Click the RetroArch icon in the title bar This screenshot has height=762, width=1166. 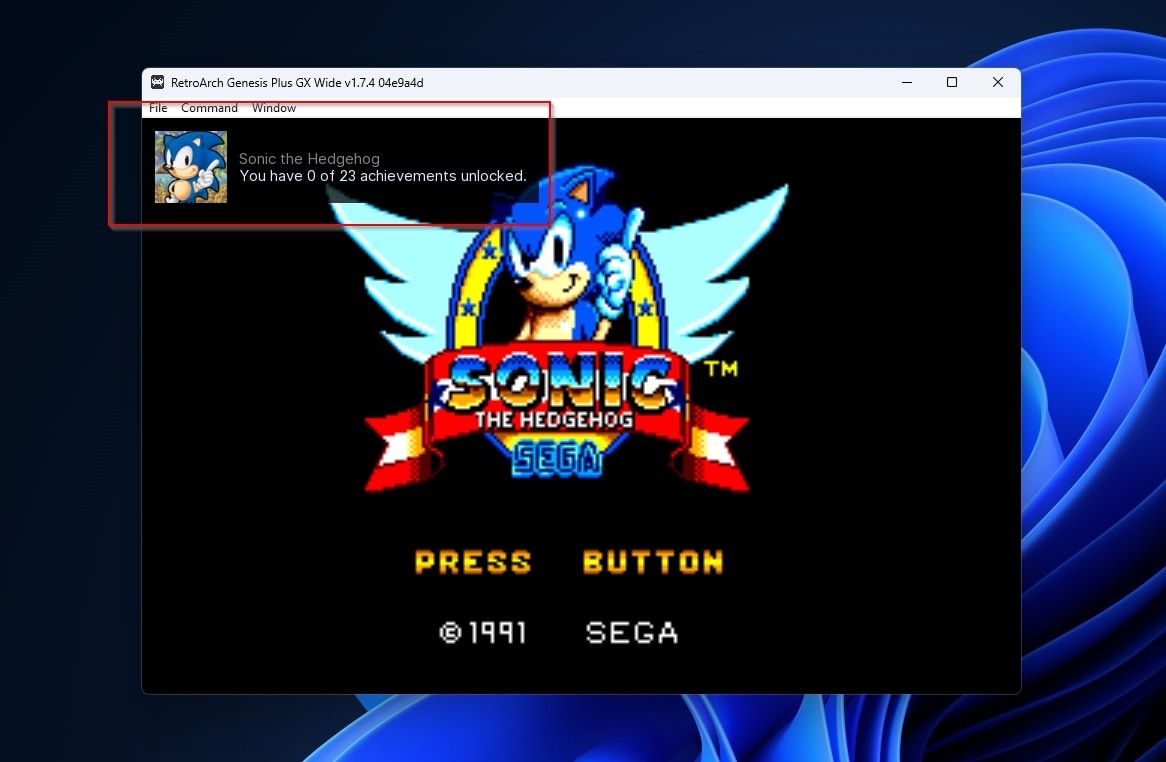(157, 83)
